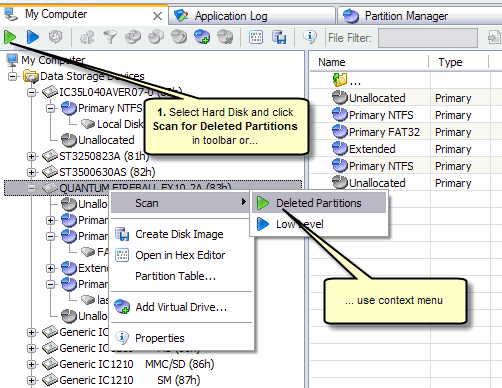Click the Data Storage Devices folder icon

pyautogui.click(x=31, y=76)
